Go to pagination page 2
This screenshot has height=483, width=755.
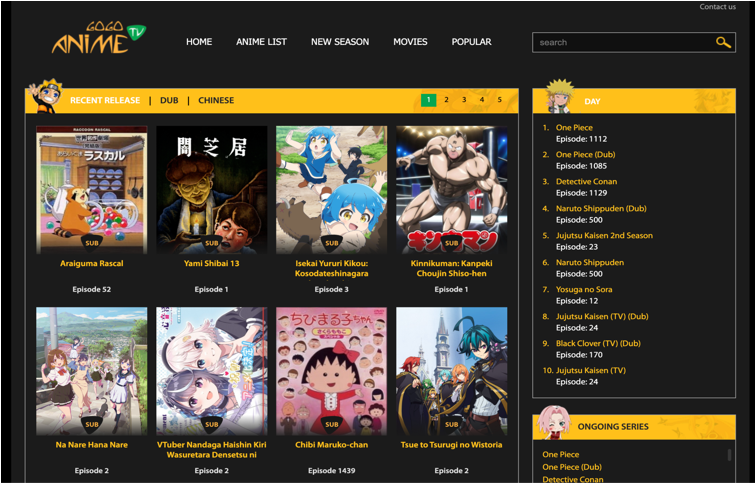click(446, 100)
